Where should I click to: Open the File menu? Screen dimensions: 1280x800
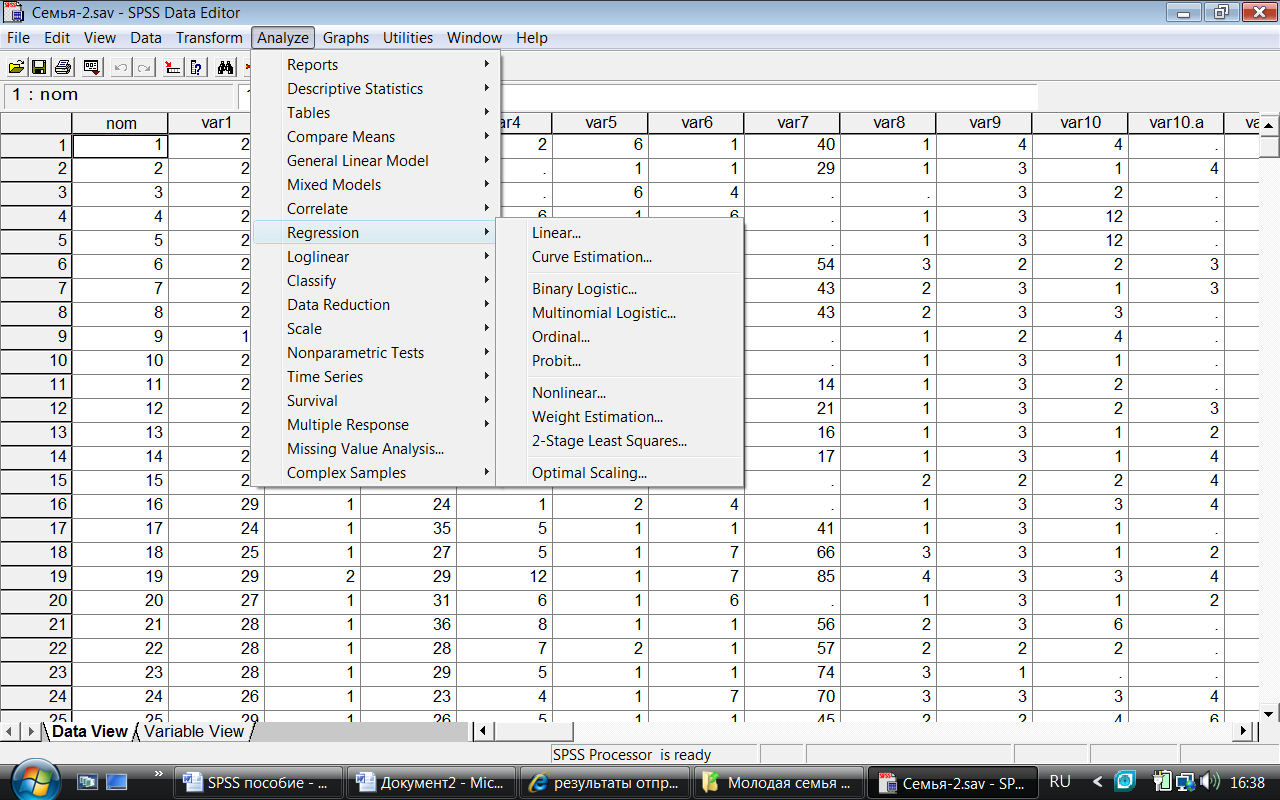18,38
